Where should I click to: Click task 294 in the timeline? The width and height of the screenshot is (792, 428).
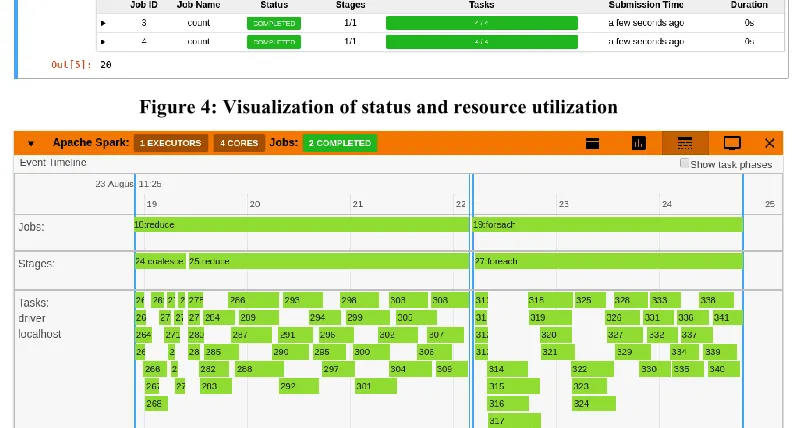(x=325, y=317)
